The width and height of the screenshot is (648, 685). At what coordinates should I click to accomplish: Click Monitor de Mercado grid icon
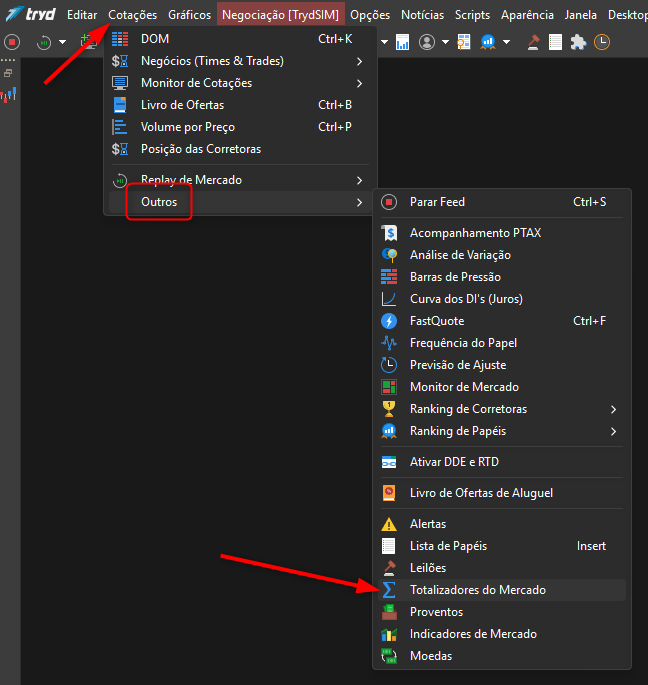[x=389, y=387]
